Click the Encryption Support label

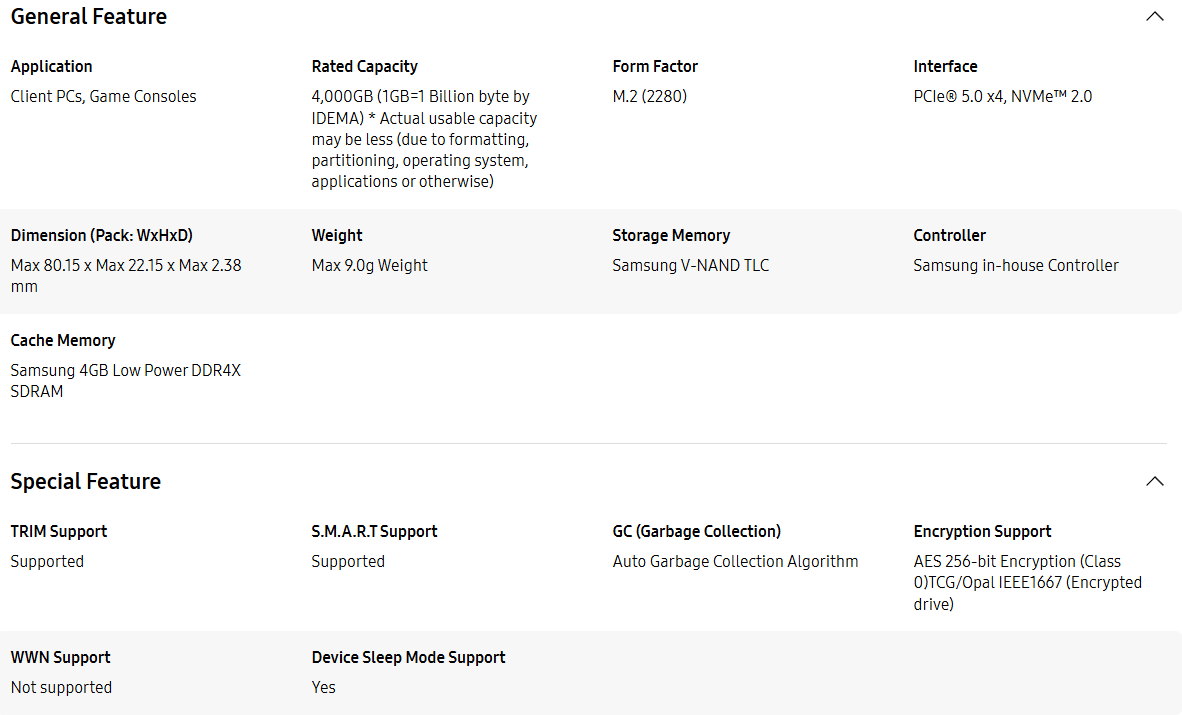pyautogui.click(x=982, y=531)
